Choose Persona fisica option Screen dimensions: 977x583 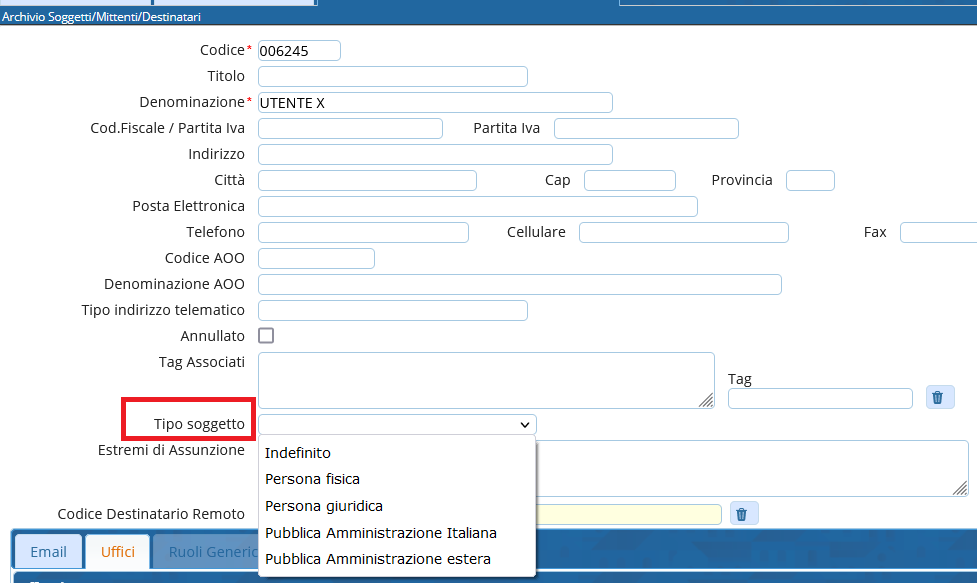point(312,479)
